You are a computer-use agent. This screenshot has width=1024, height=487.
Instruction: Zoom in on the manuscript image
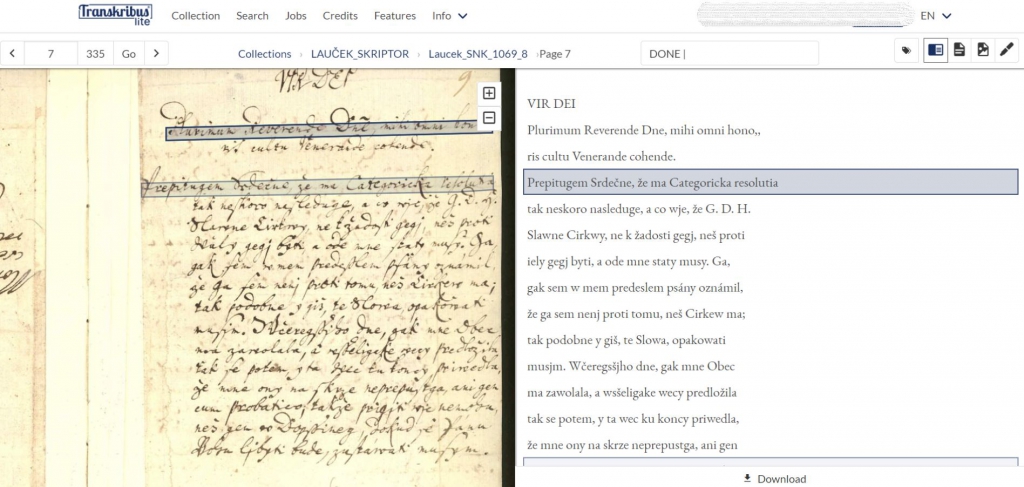489,93
